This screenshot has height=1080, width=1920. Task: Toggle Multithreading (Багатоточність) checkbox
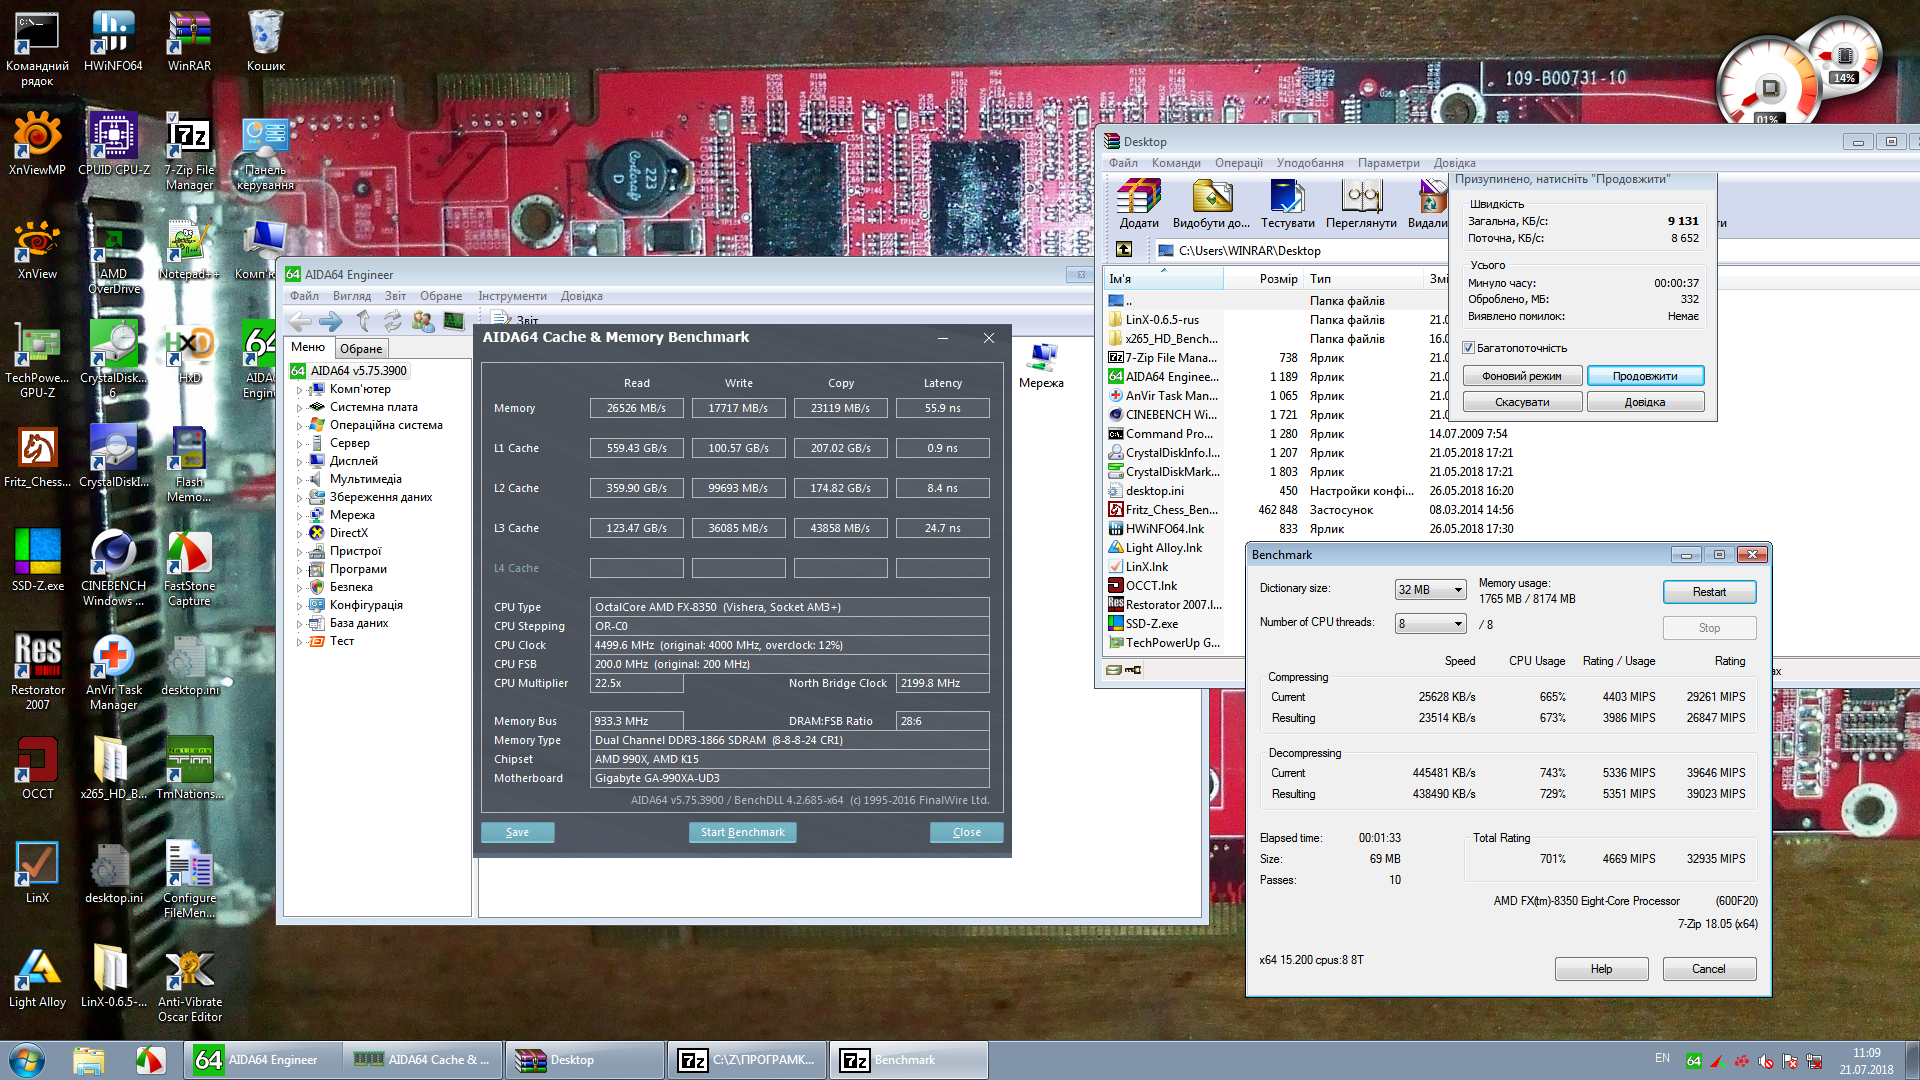coord(1469,348)
